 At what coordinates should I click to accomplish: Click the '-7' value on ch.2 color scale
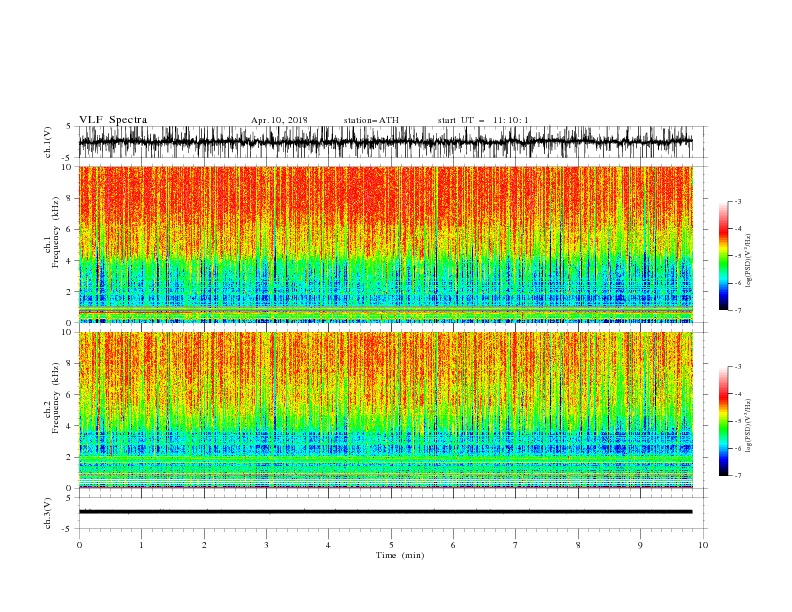click(738, 476)
